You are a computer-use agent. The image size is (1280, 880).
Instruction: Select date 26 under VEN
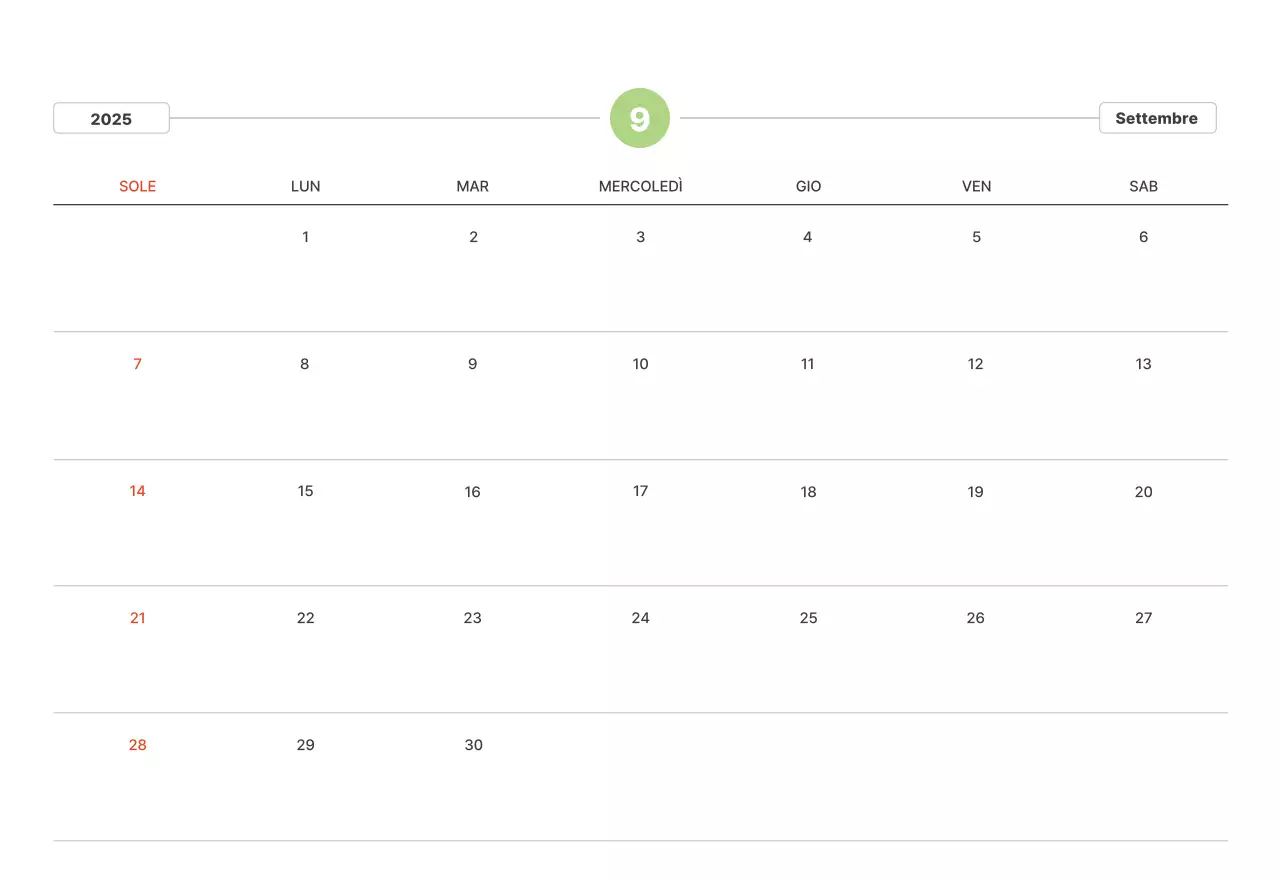tap(976, 618)
